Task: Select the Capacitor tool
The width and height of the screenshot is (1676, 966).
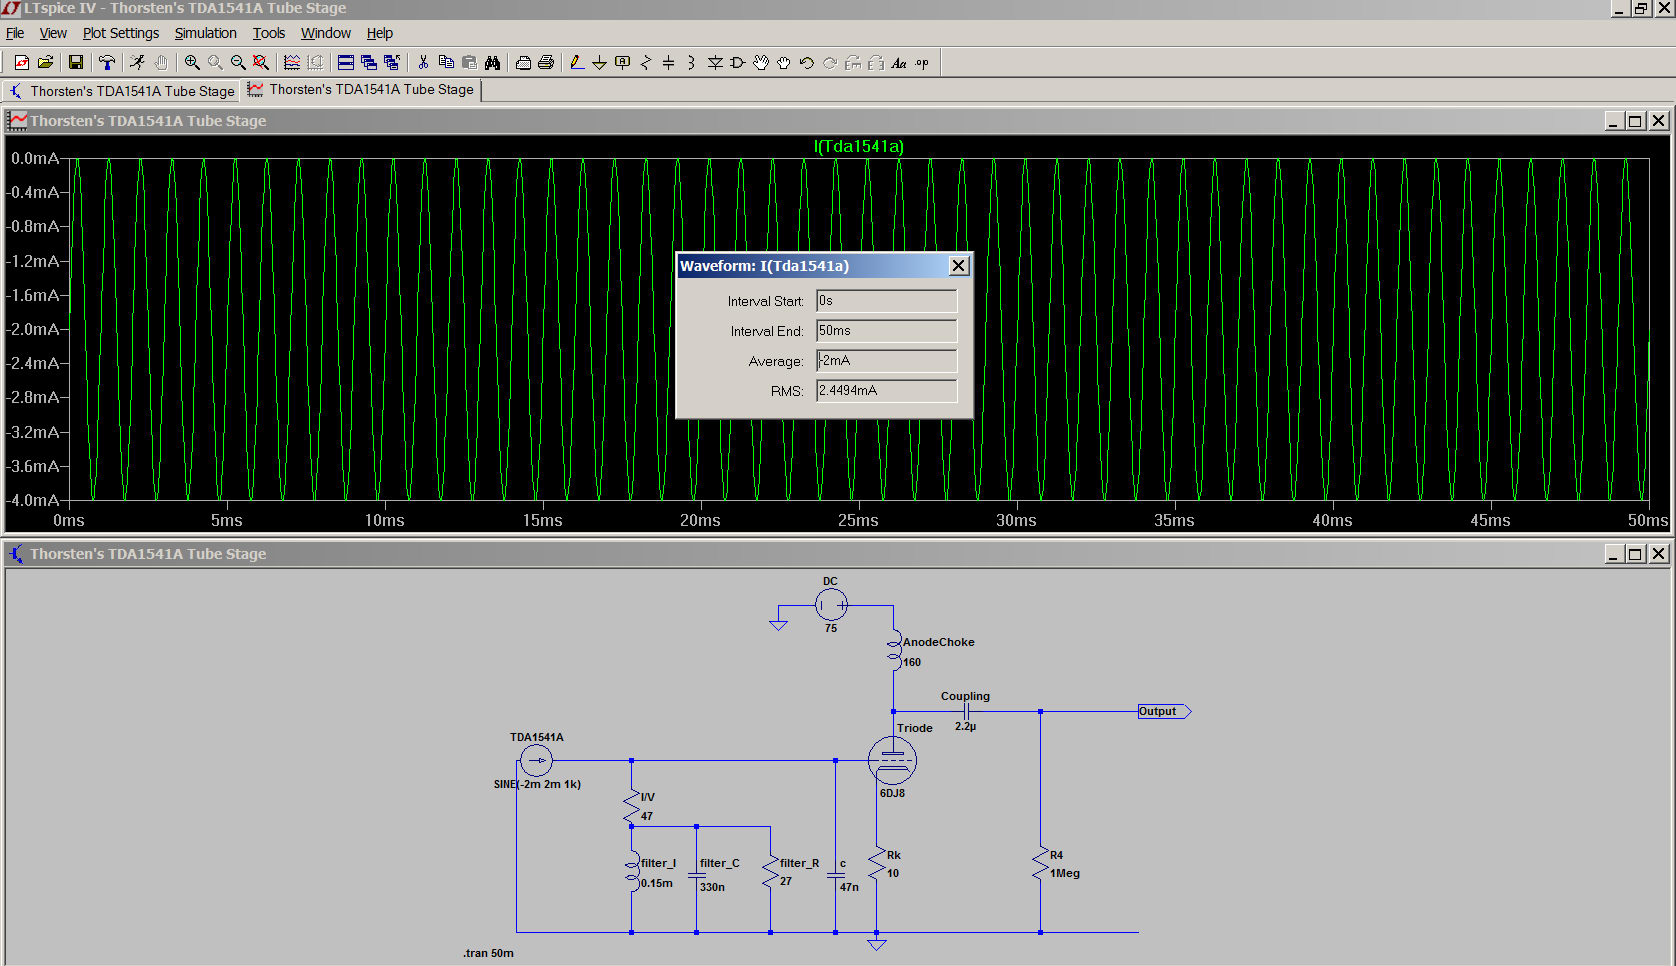Action: pyautogui.click(x=668, y=62)
